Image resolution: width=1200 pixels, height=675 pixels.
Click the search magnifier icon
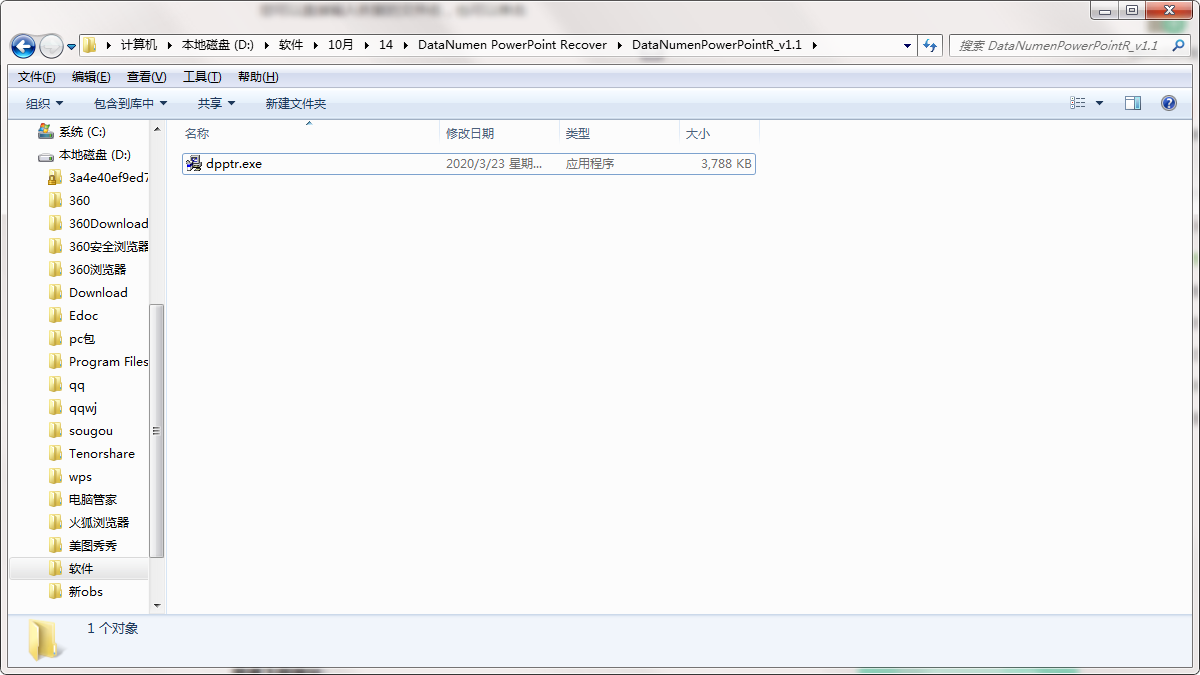coord(1180,46)
